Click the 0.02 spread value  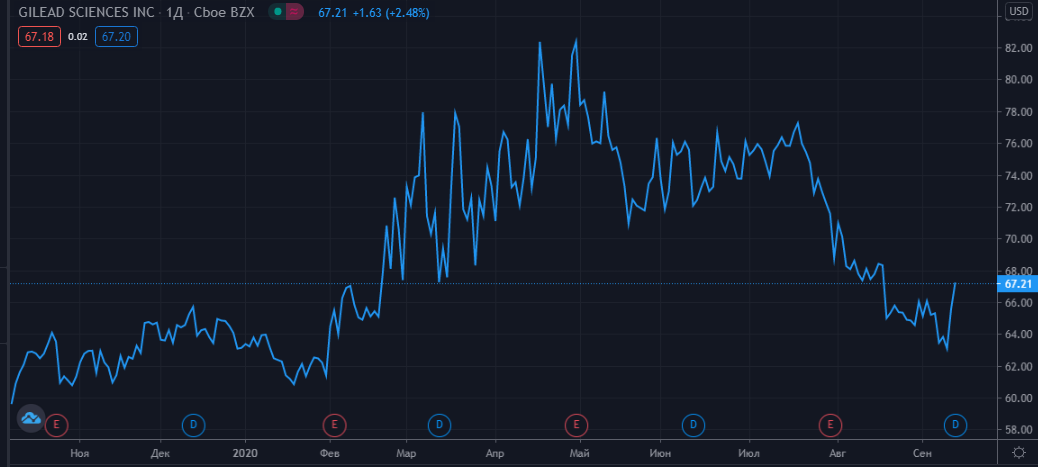tap(78, 37)
